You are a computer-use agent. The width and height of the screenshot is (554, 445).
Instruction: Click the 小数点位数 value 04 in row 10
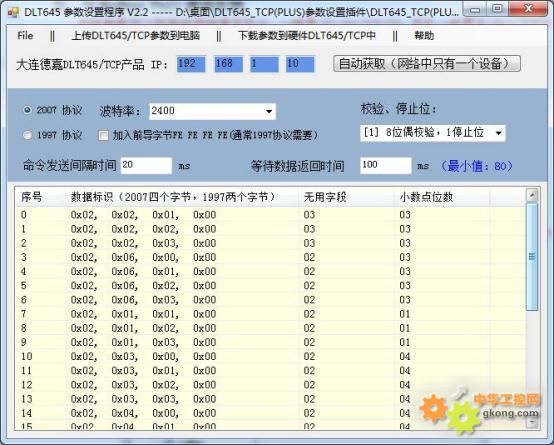pyautogui.click(x=405, y=356)
